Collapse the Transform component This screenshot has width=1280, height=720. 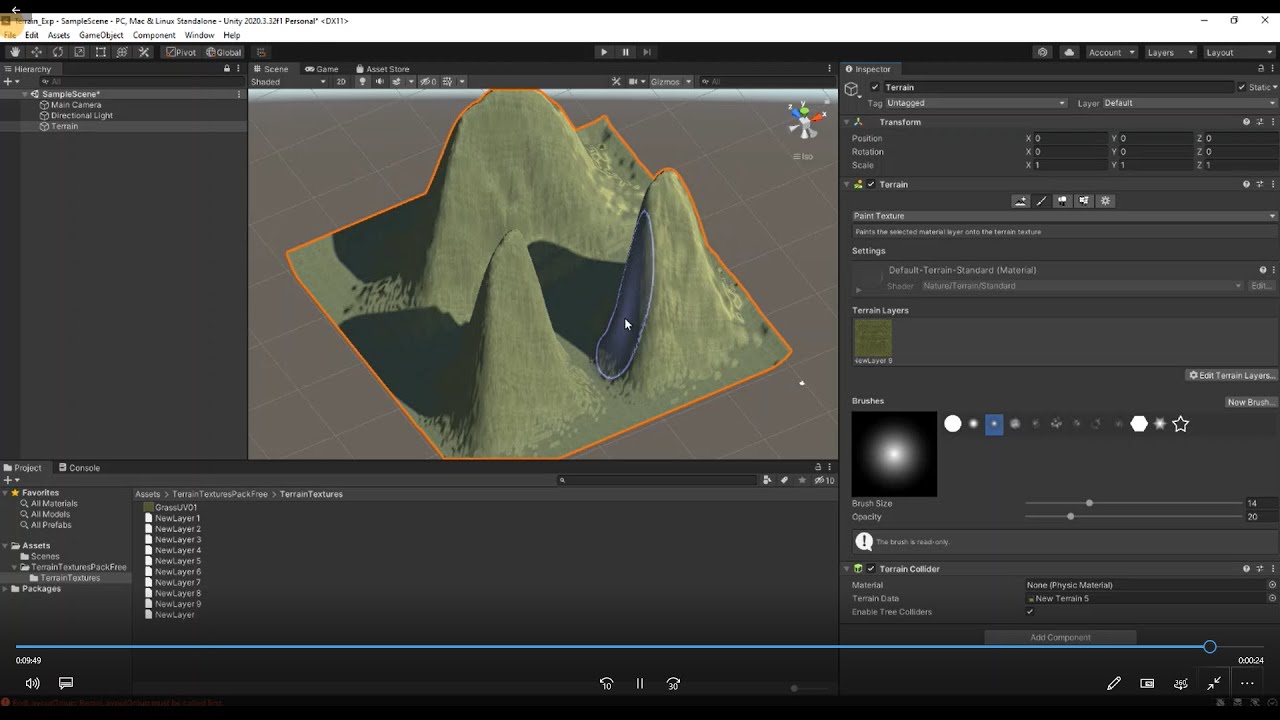click(846, 122)
